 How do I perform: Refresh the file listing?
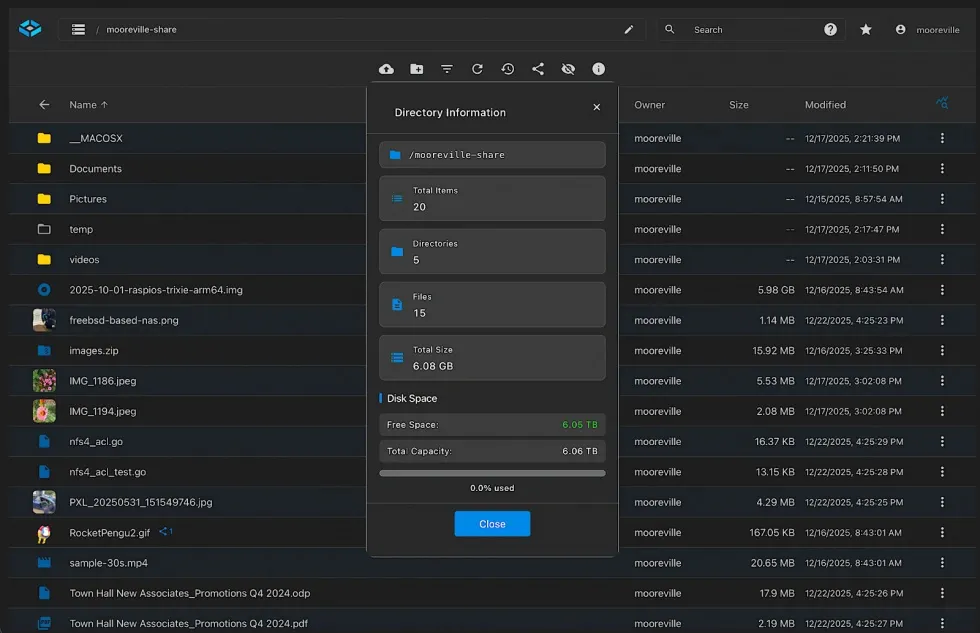pyautogui.click(x=477, y=69)
